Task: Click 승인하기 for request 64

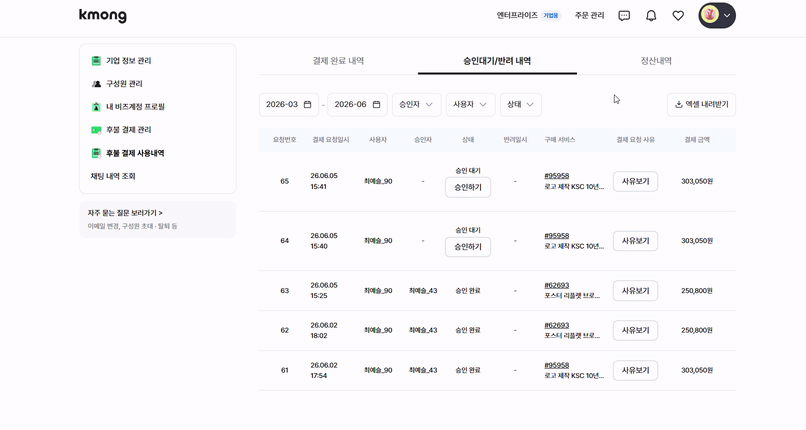Action: click(468, 247)
